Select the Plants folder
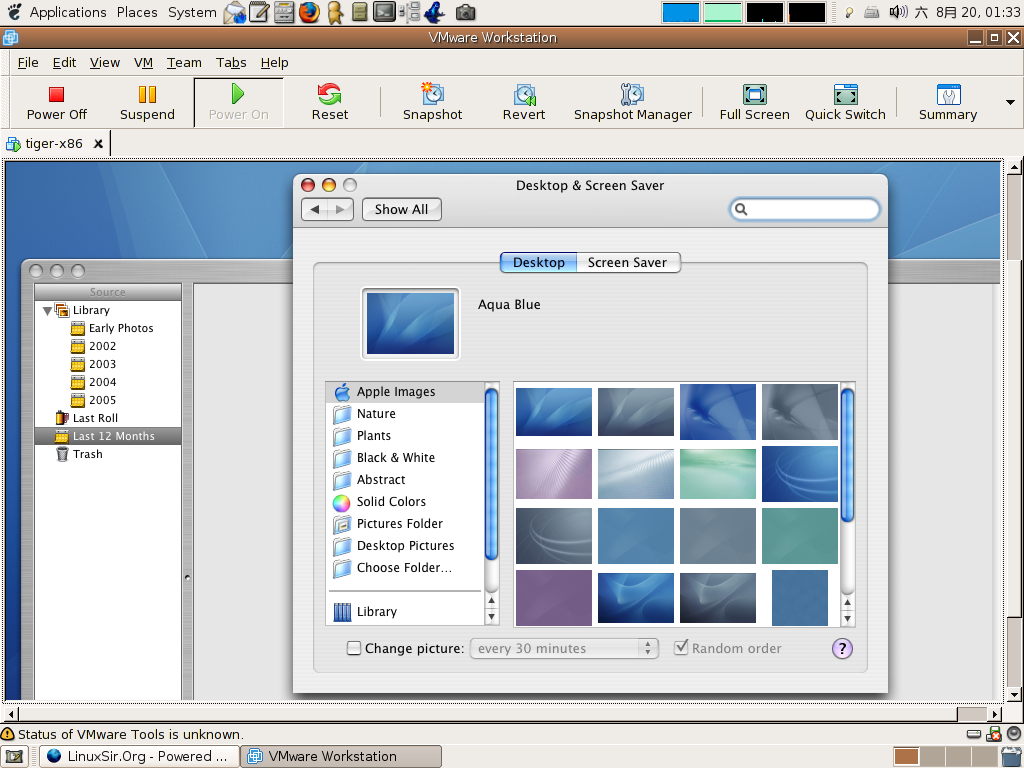Image resolution: width=1024 pixels, height=768 pixels. (406, 436)
